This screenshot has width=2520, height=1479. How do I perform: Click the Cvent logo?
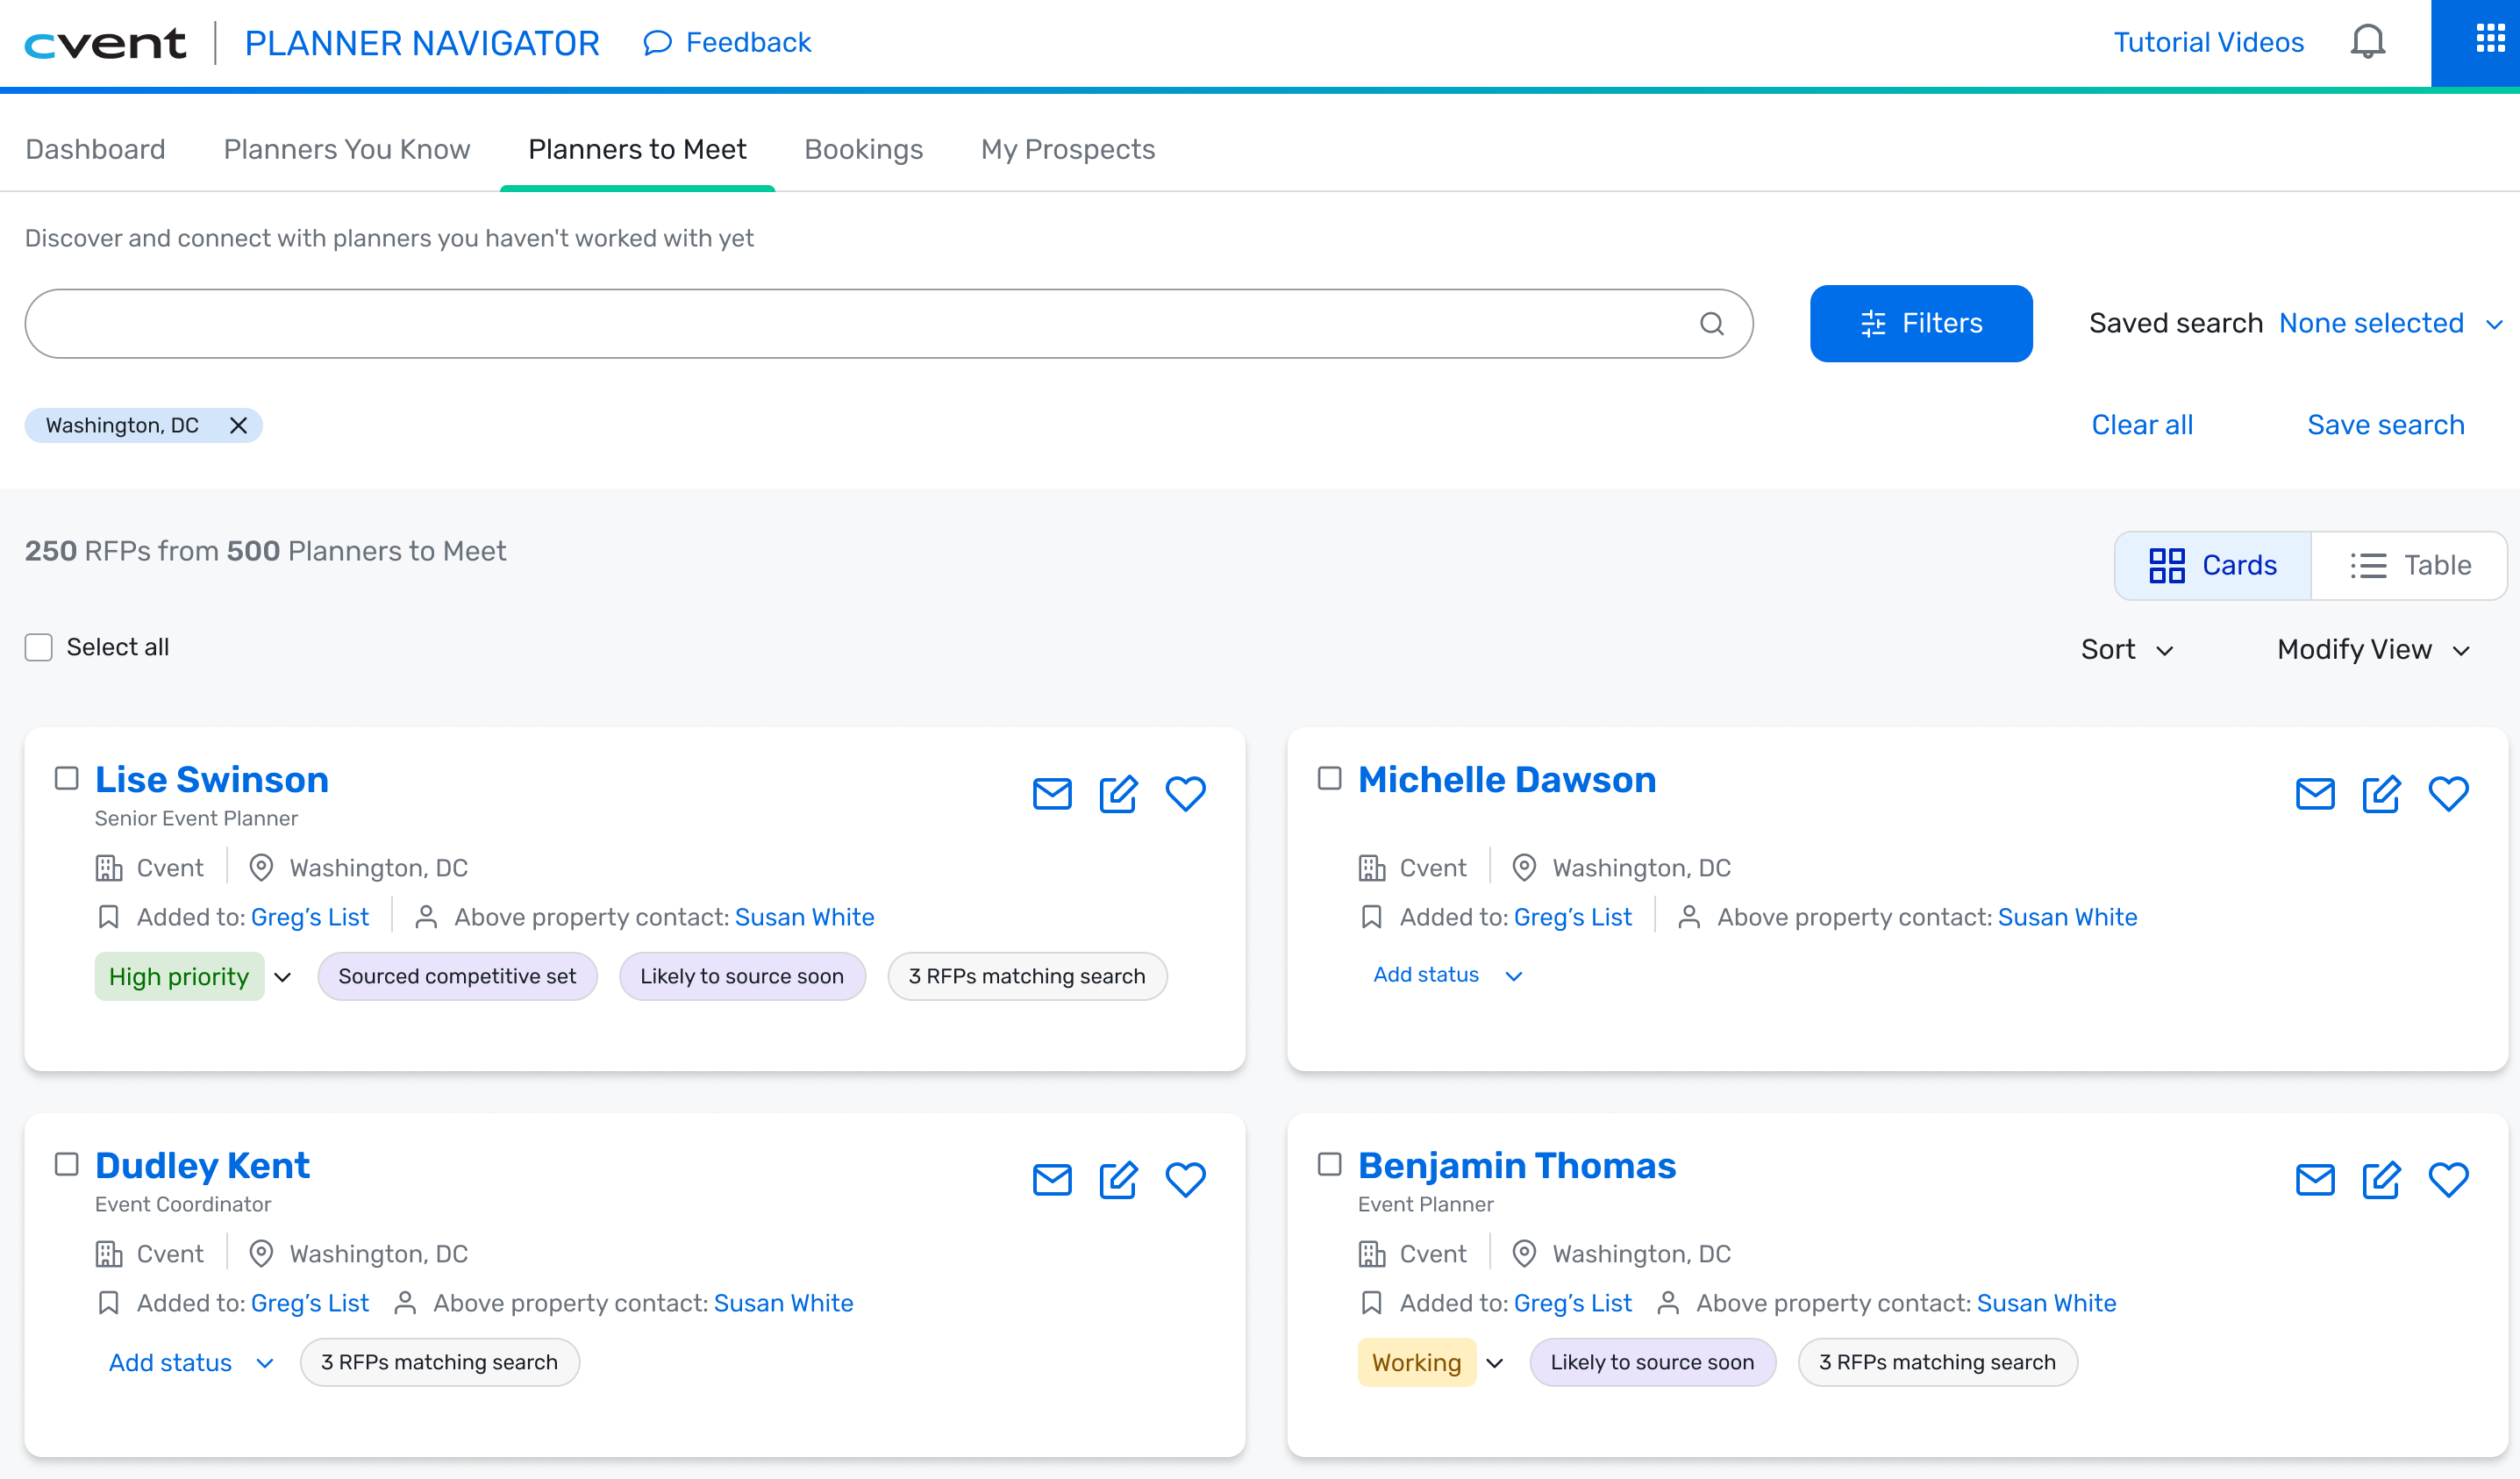click(106, 43)
